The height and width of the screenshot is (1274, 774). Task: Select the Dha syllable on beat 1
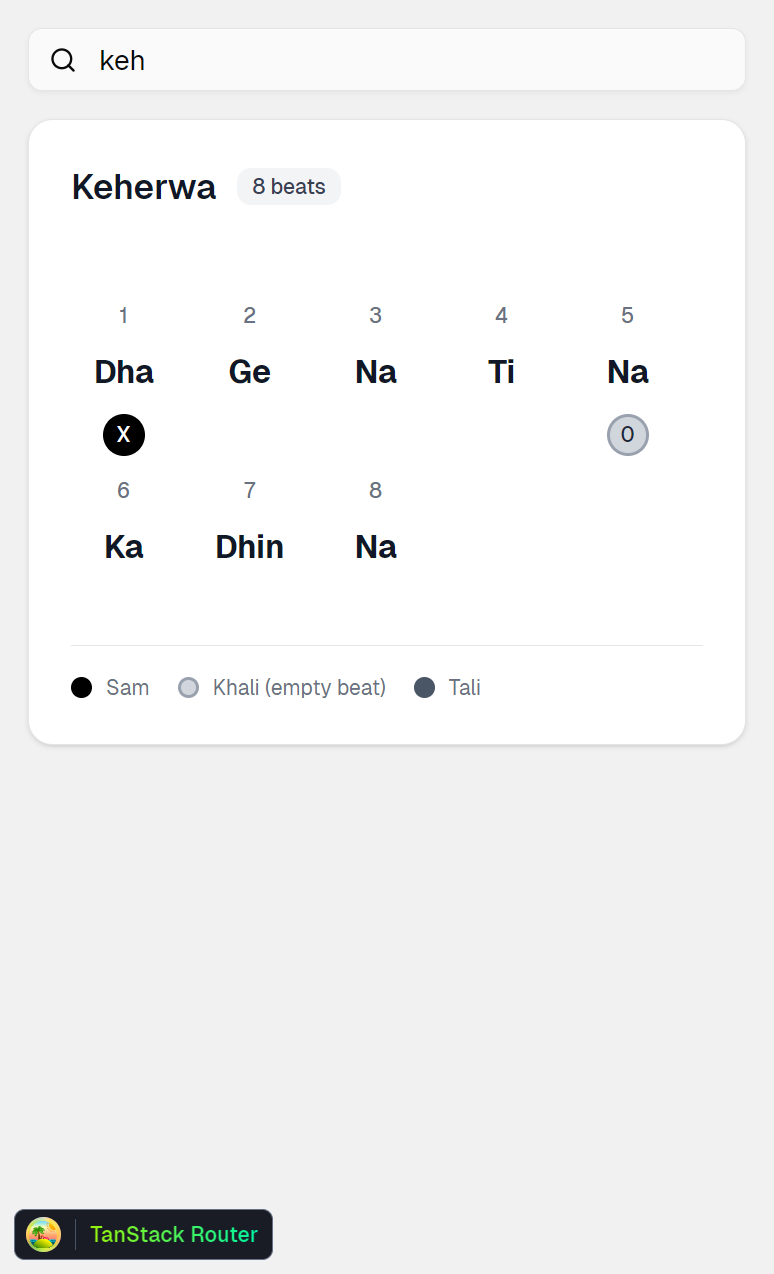(x=124, y=372)
